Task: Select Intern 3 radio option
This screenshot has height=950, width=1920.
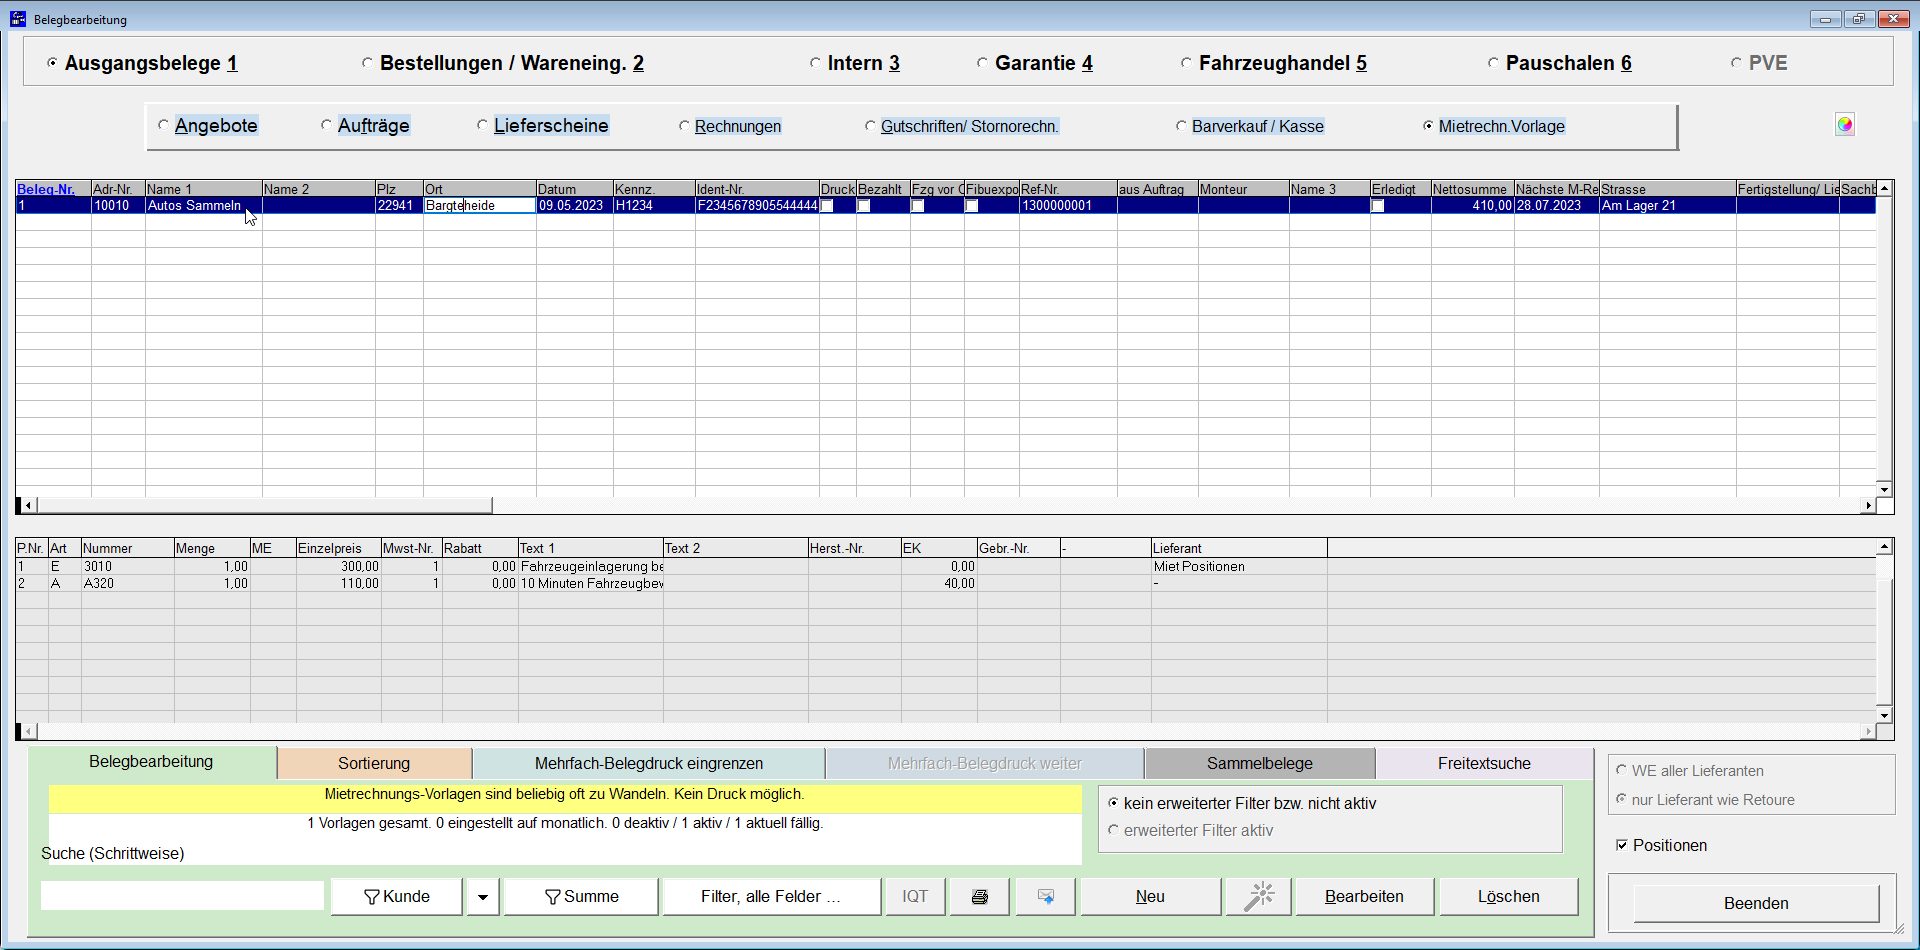Action: pos(855,63)
